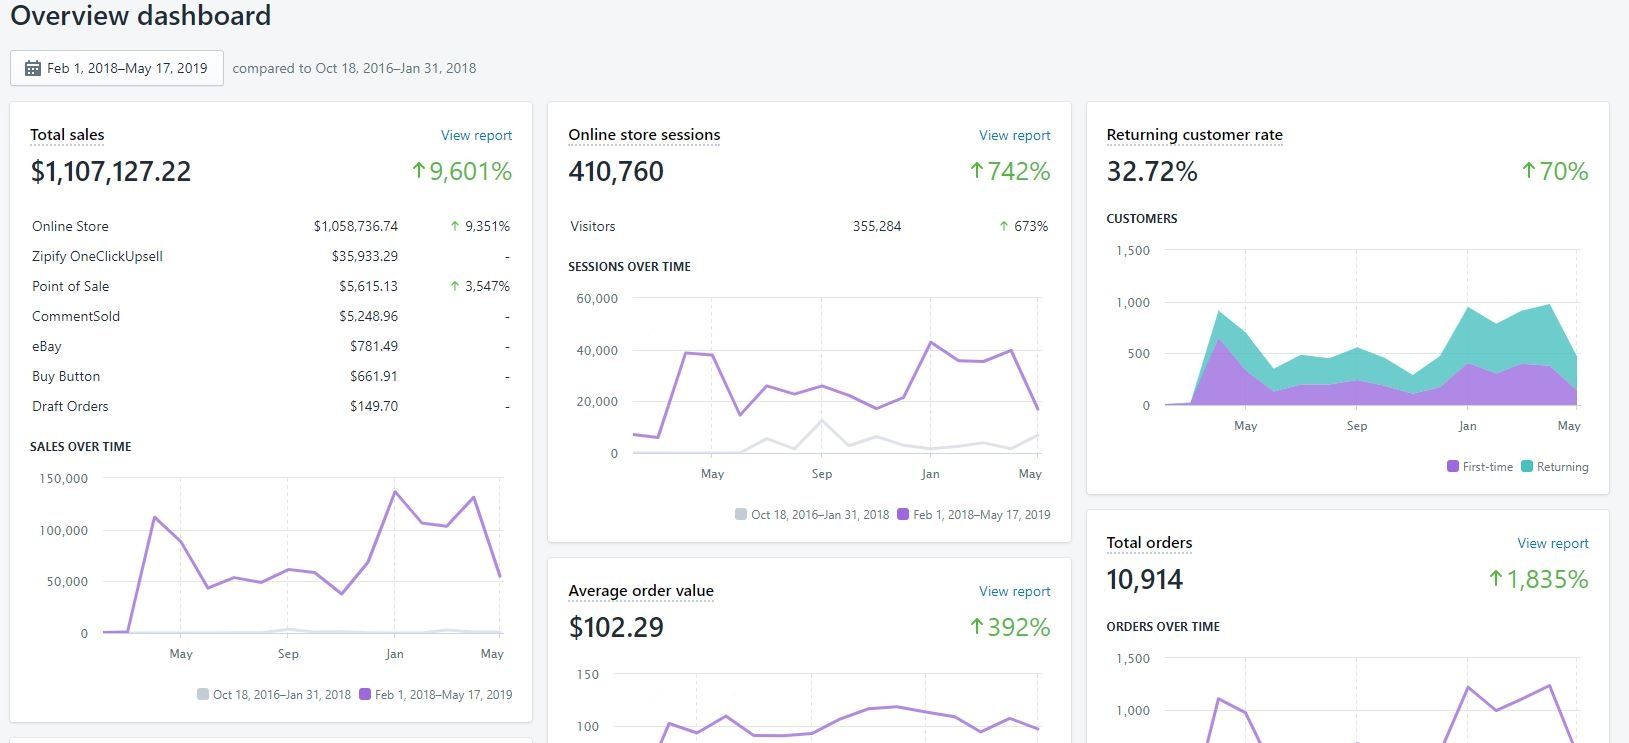The width and height of the screenshot is (1629, 743).
Task: Open View report for Total sales
Action: click(476, 135)
